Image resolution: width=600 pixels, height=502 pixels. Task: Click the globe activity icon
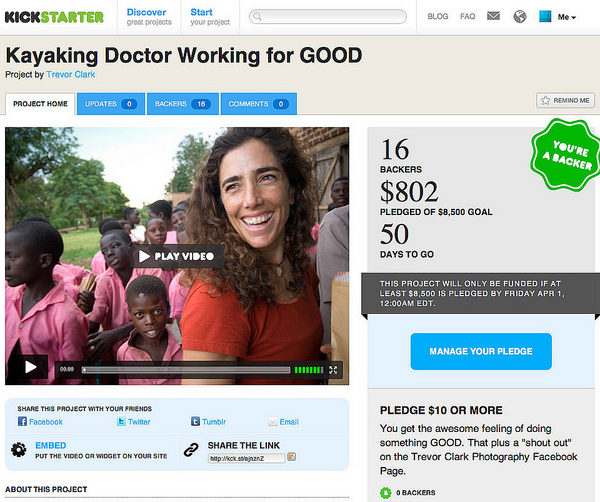[x=520, y=16]
